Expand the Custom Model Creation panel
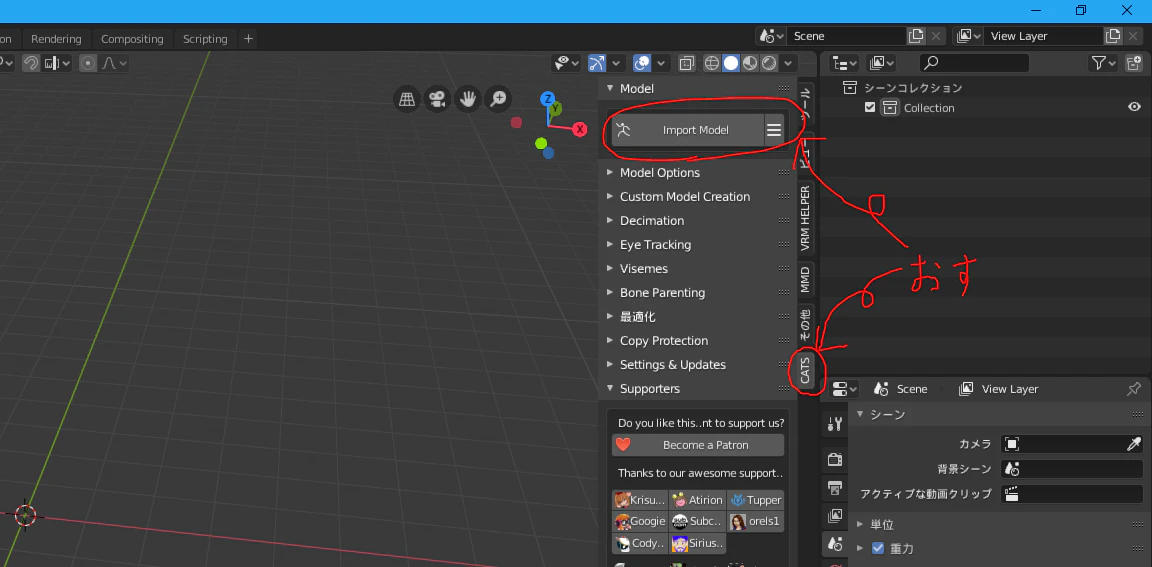1152x567 pixels. tap(685, 197)
